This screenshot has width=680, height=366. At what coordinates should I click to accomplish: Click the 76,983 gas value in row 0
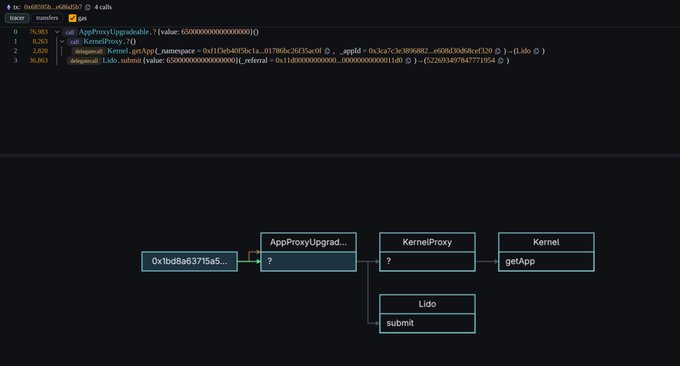click(x=39, y=32)
